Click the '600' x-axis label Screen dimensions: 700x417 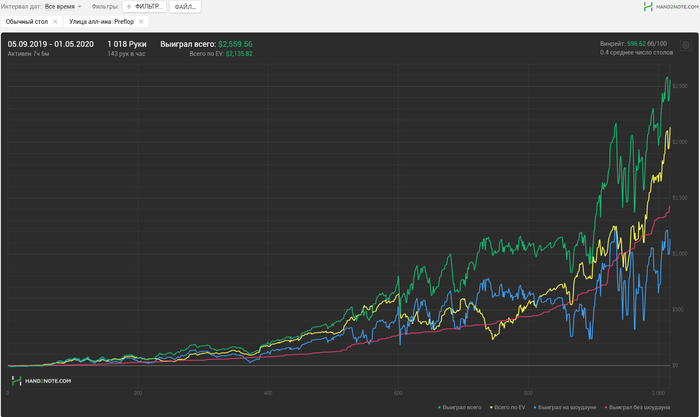[398, 393]
